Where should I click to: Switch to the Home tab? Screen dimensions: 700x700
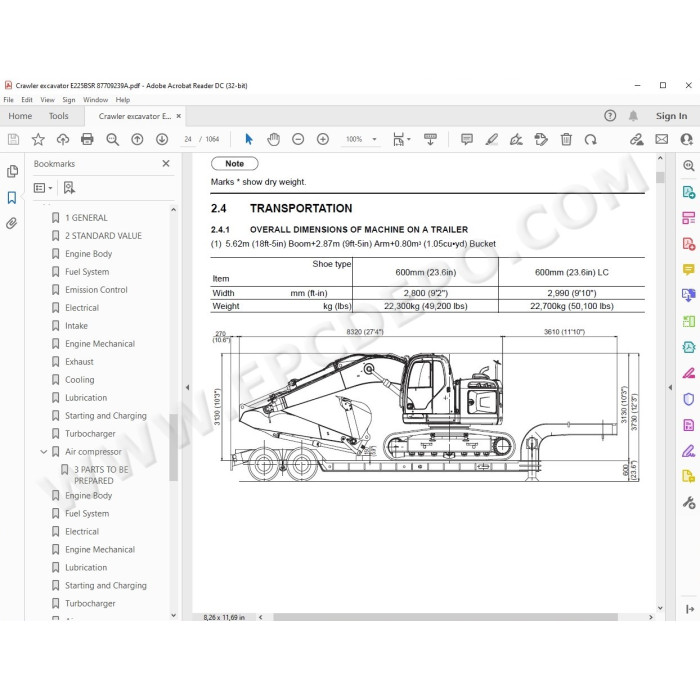coord(20,116)
